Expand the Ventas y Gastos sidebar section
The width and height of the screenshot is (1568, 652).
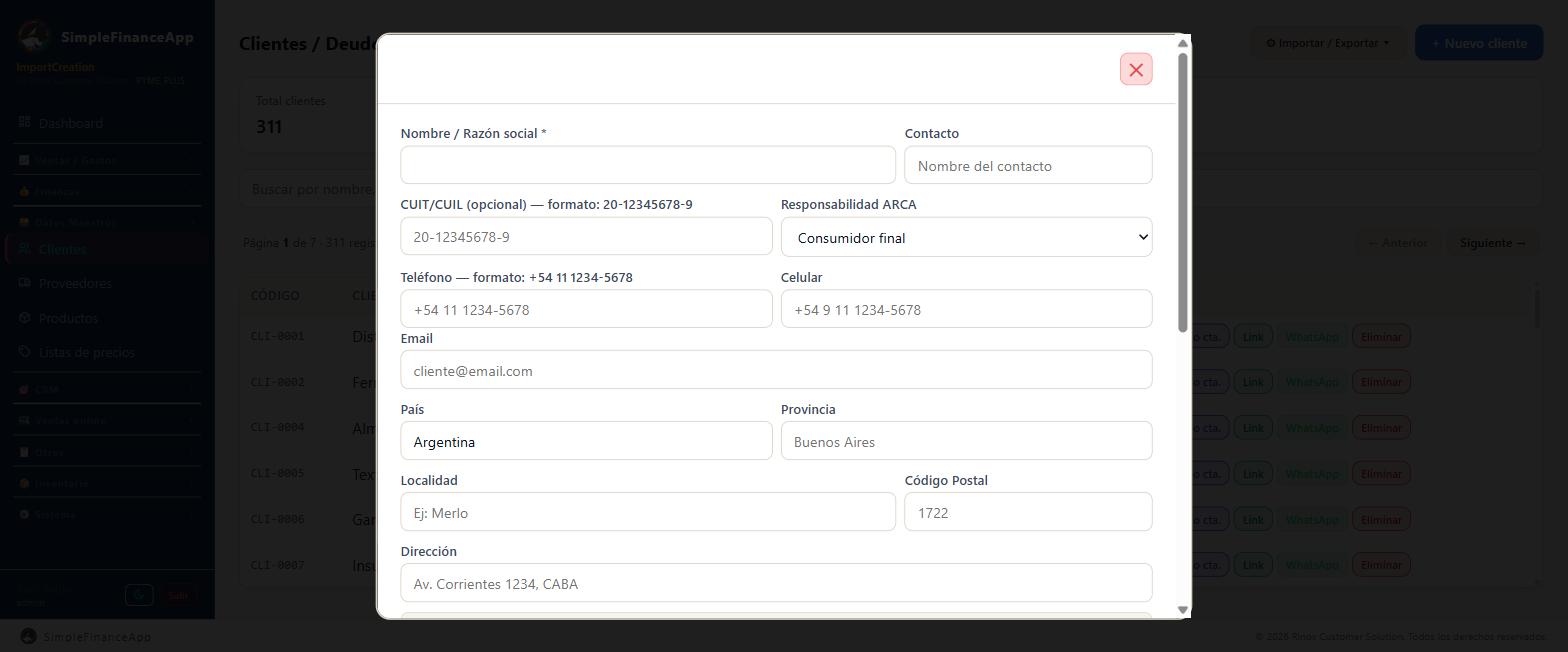coord(108,160)
